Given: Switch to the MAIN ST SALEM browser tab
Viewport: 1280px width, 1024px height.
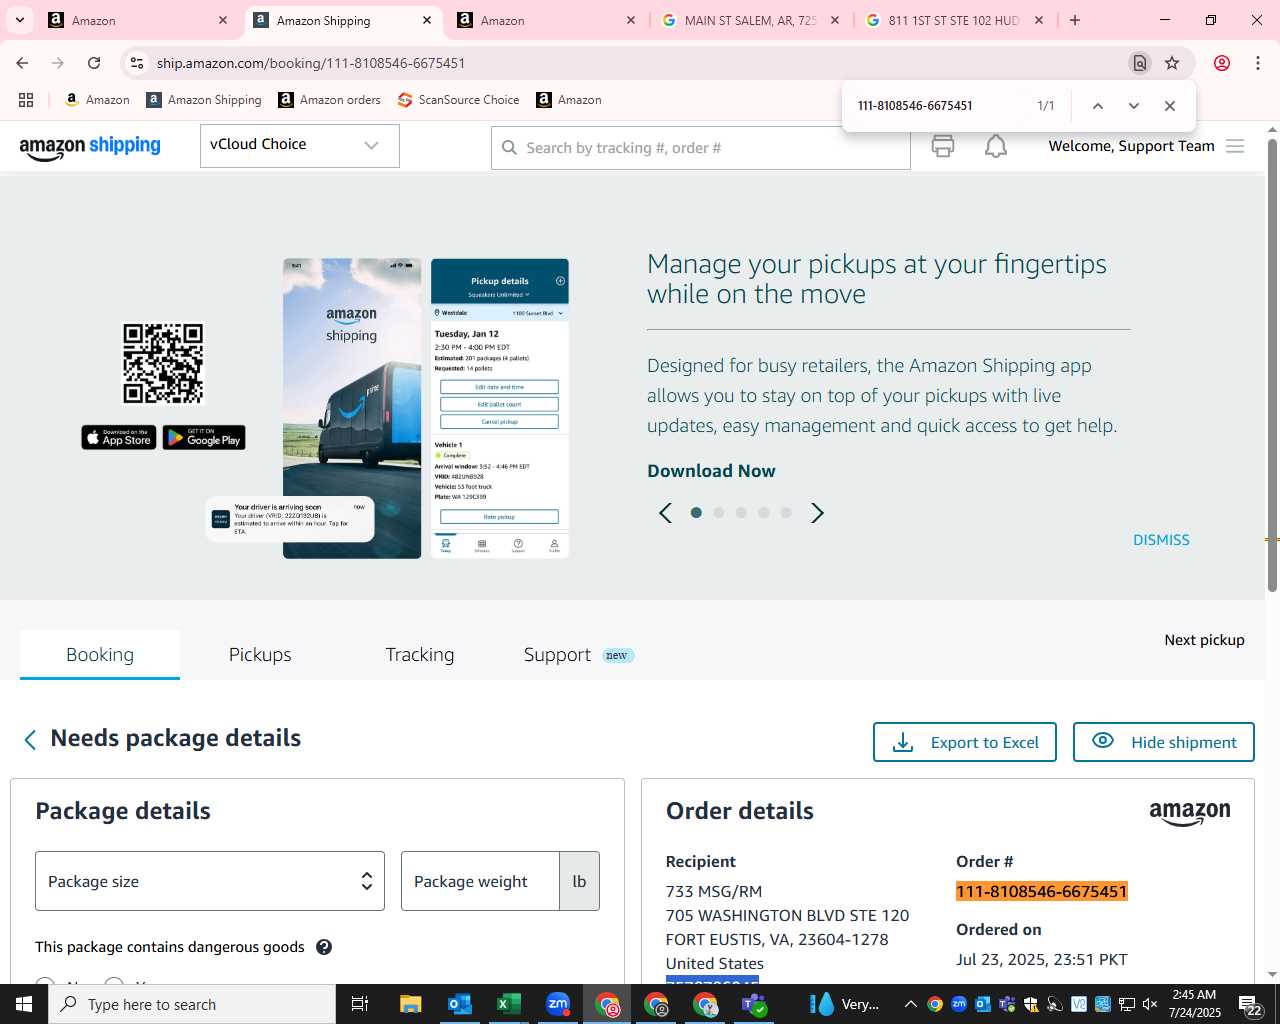Looking at the screenshot, I should pos(751,20).
